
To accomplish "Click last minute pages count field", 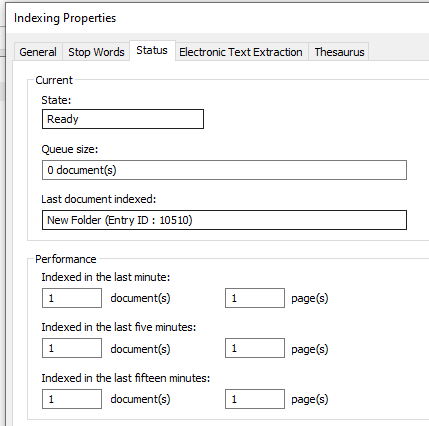I will click(255, 298).
